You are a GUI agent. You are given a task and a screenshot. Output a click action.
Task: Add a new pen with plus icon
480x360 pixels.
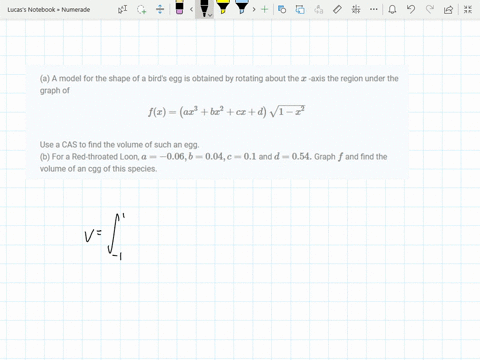click(264, 9)
